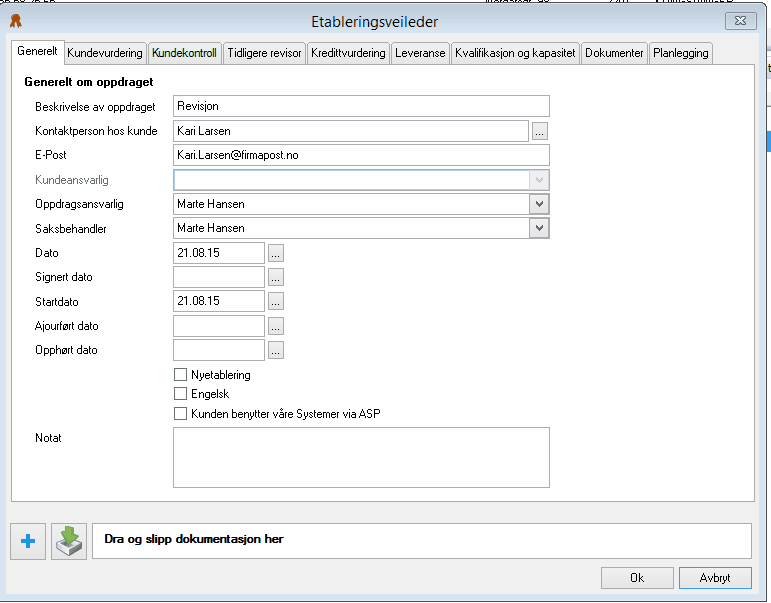Switch to the Kundevurdering tab
The height and width of the screenshot is (603, 771).
click(x=105, y=53)
